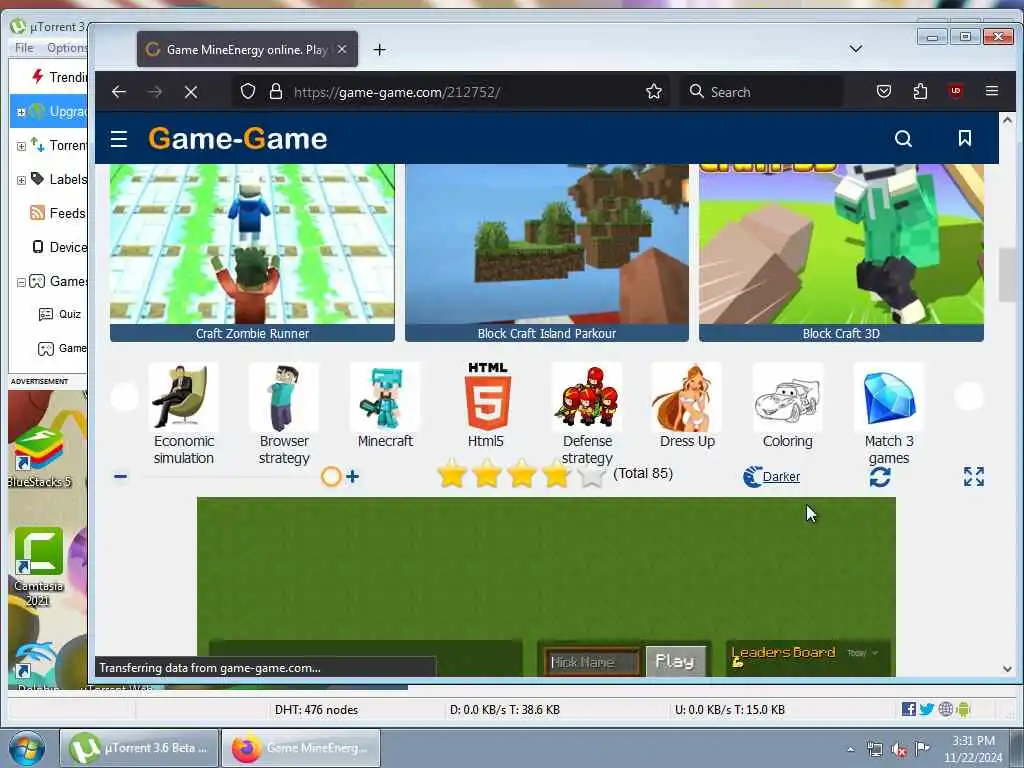Open the Economic simulation category
Viewport: 1024px width, 768px height.
[x=184, y=415]
